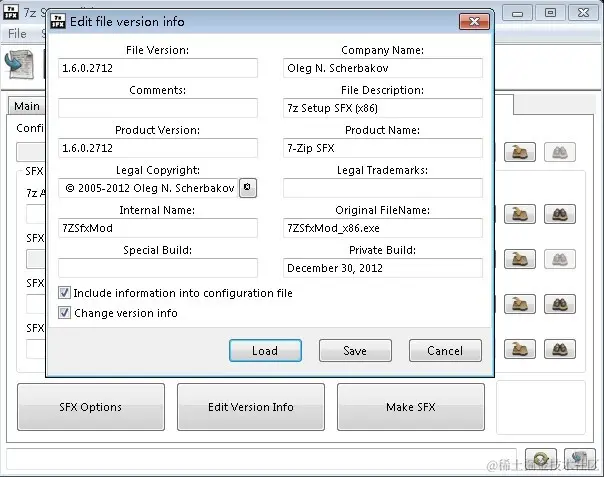Click the 7z SFX icon in dialog title
604x477 pixels.
(x=58, y=21)
